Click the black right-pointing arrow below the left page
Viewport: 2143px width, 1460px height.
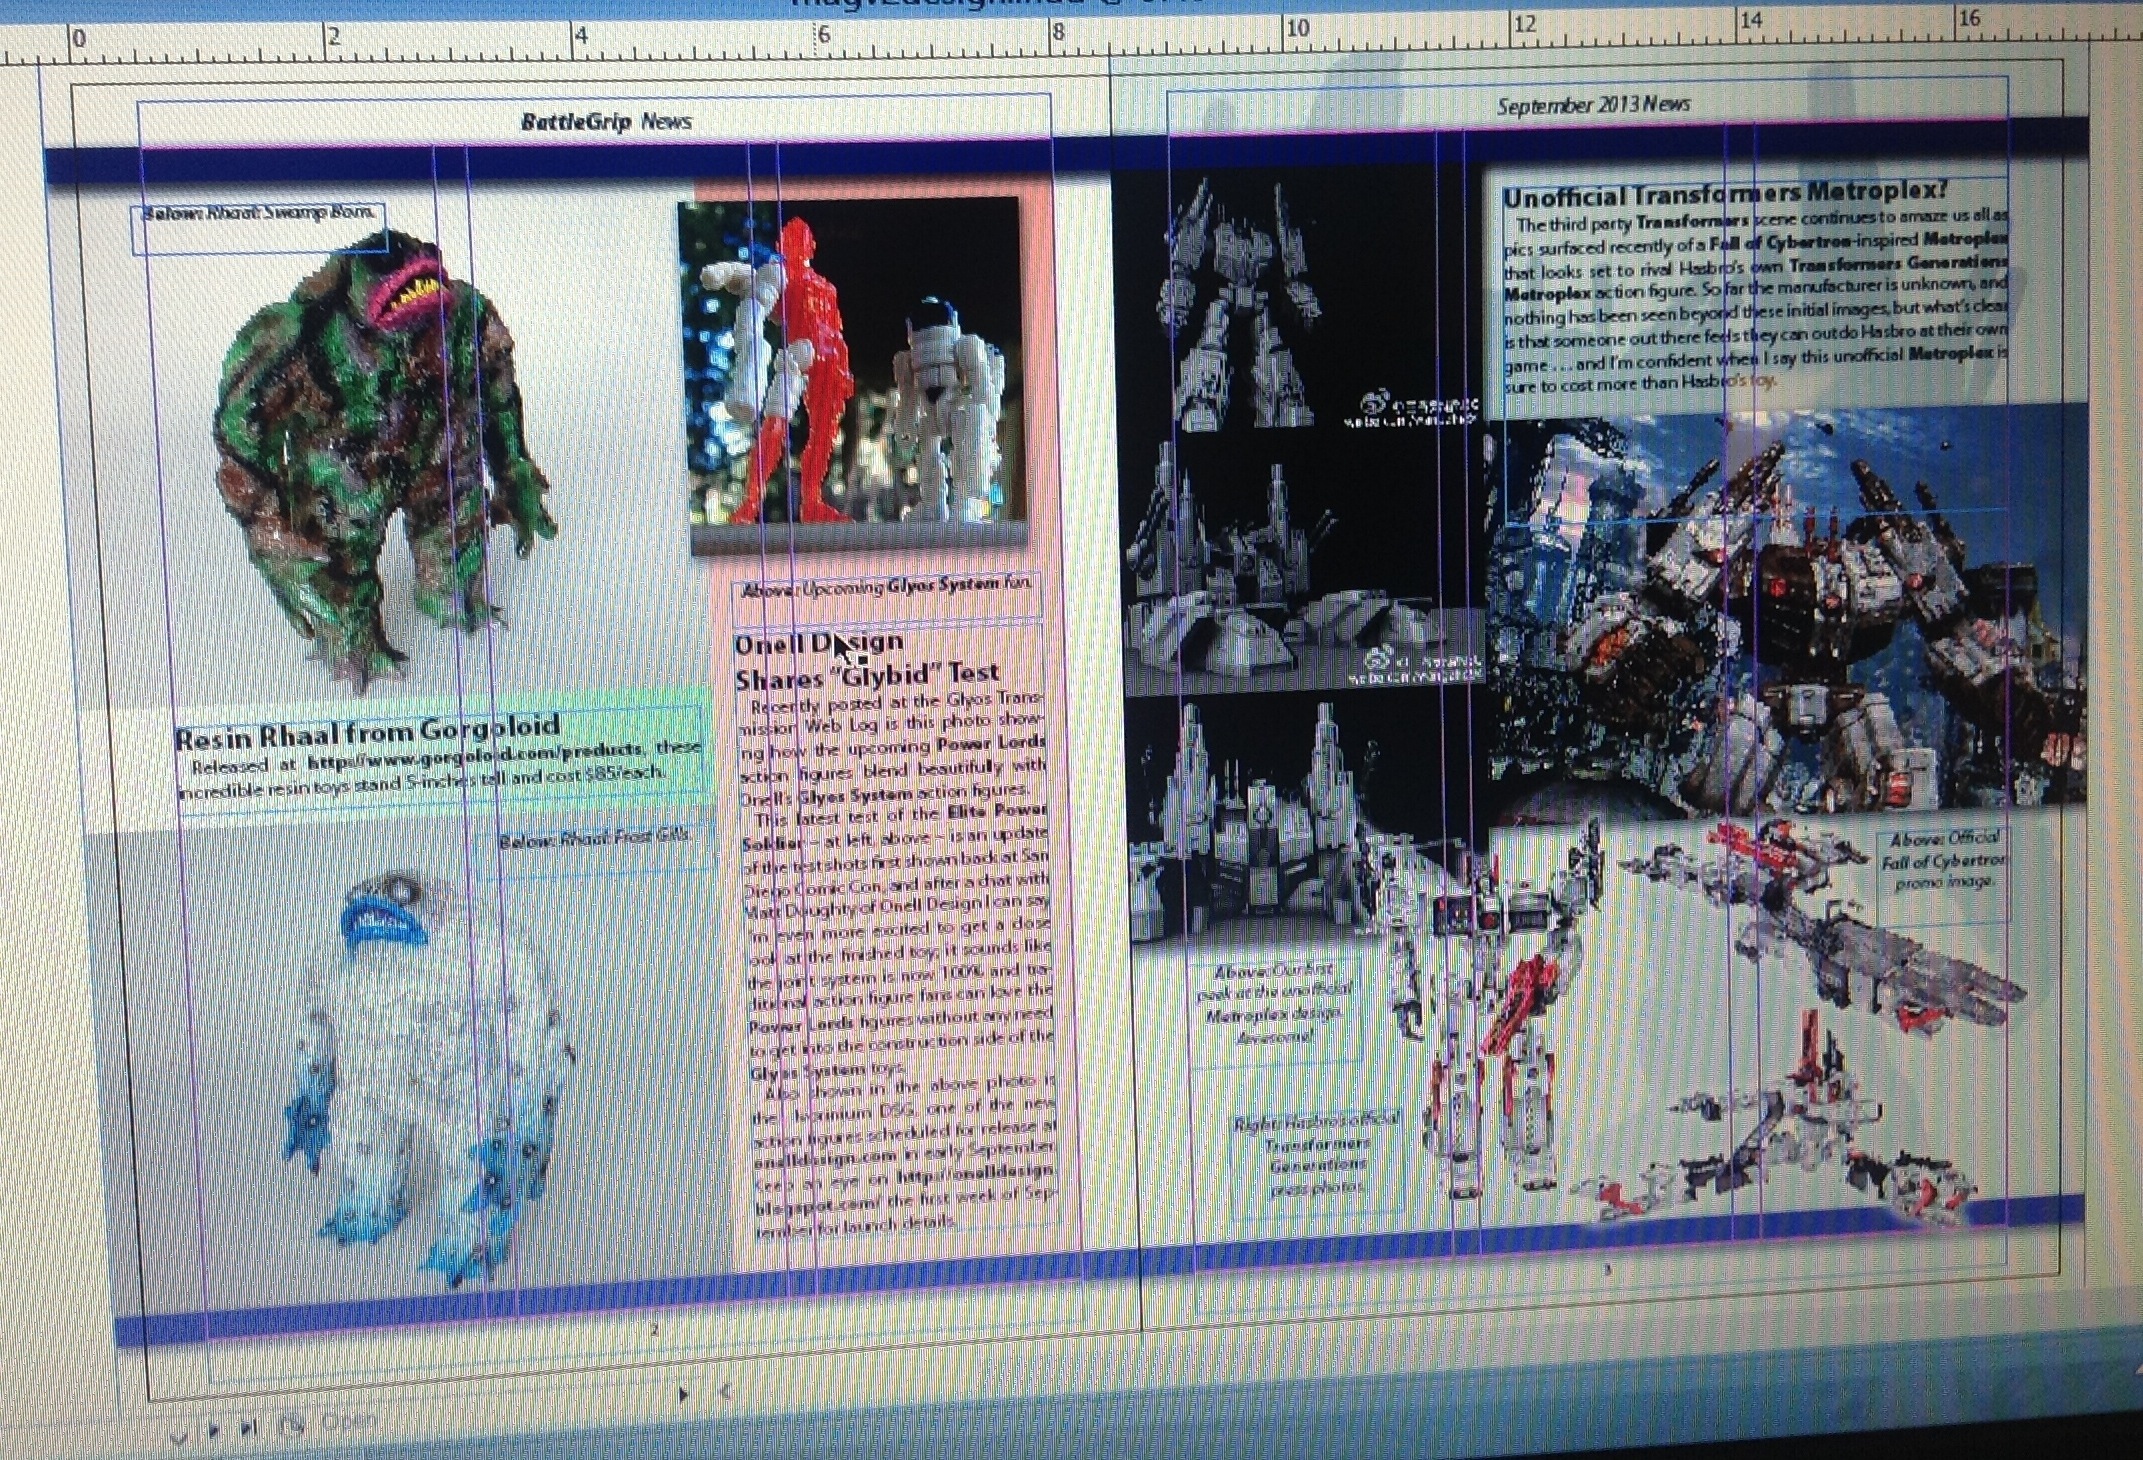684,1393
